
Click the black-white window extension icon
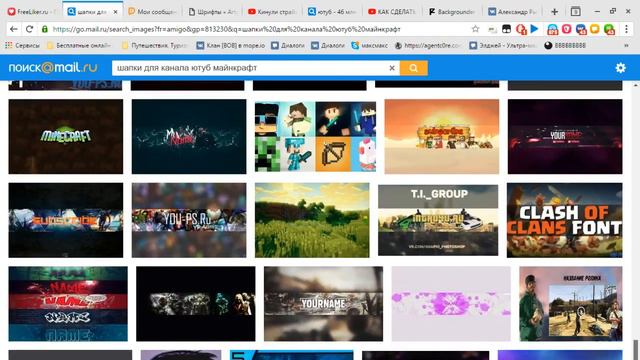click(507, 29)
